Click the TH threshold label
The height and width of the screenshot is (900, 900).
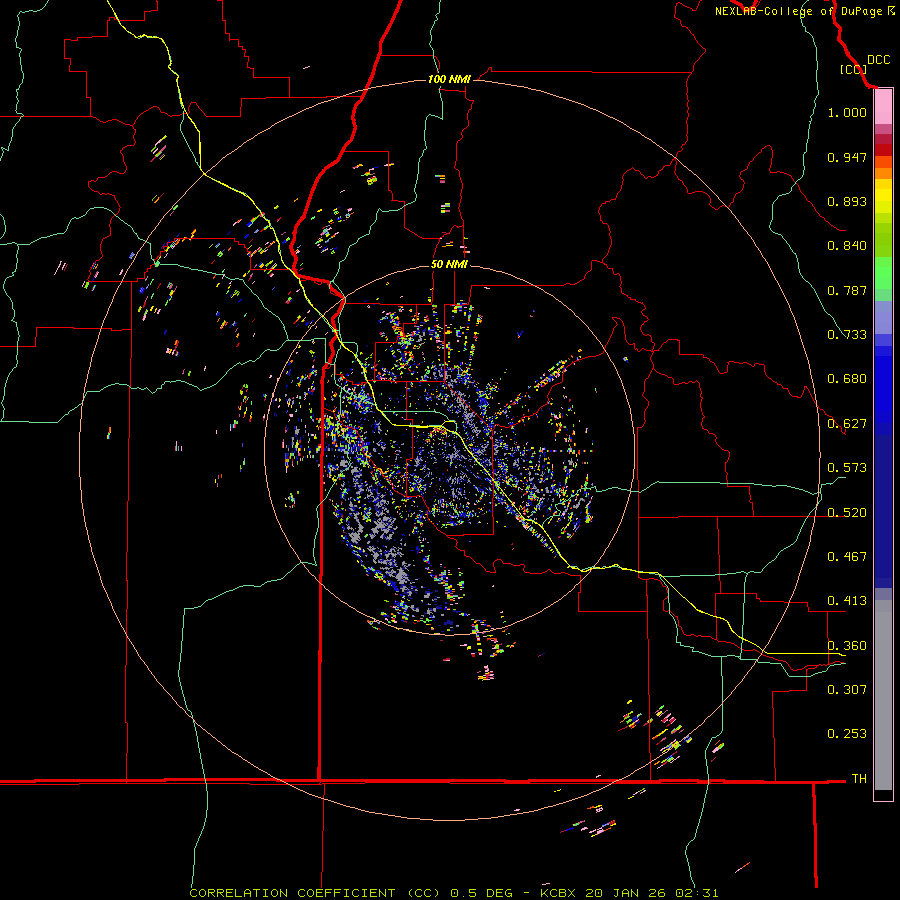pyautogui.click(x=859, y=779)
